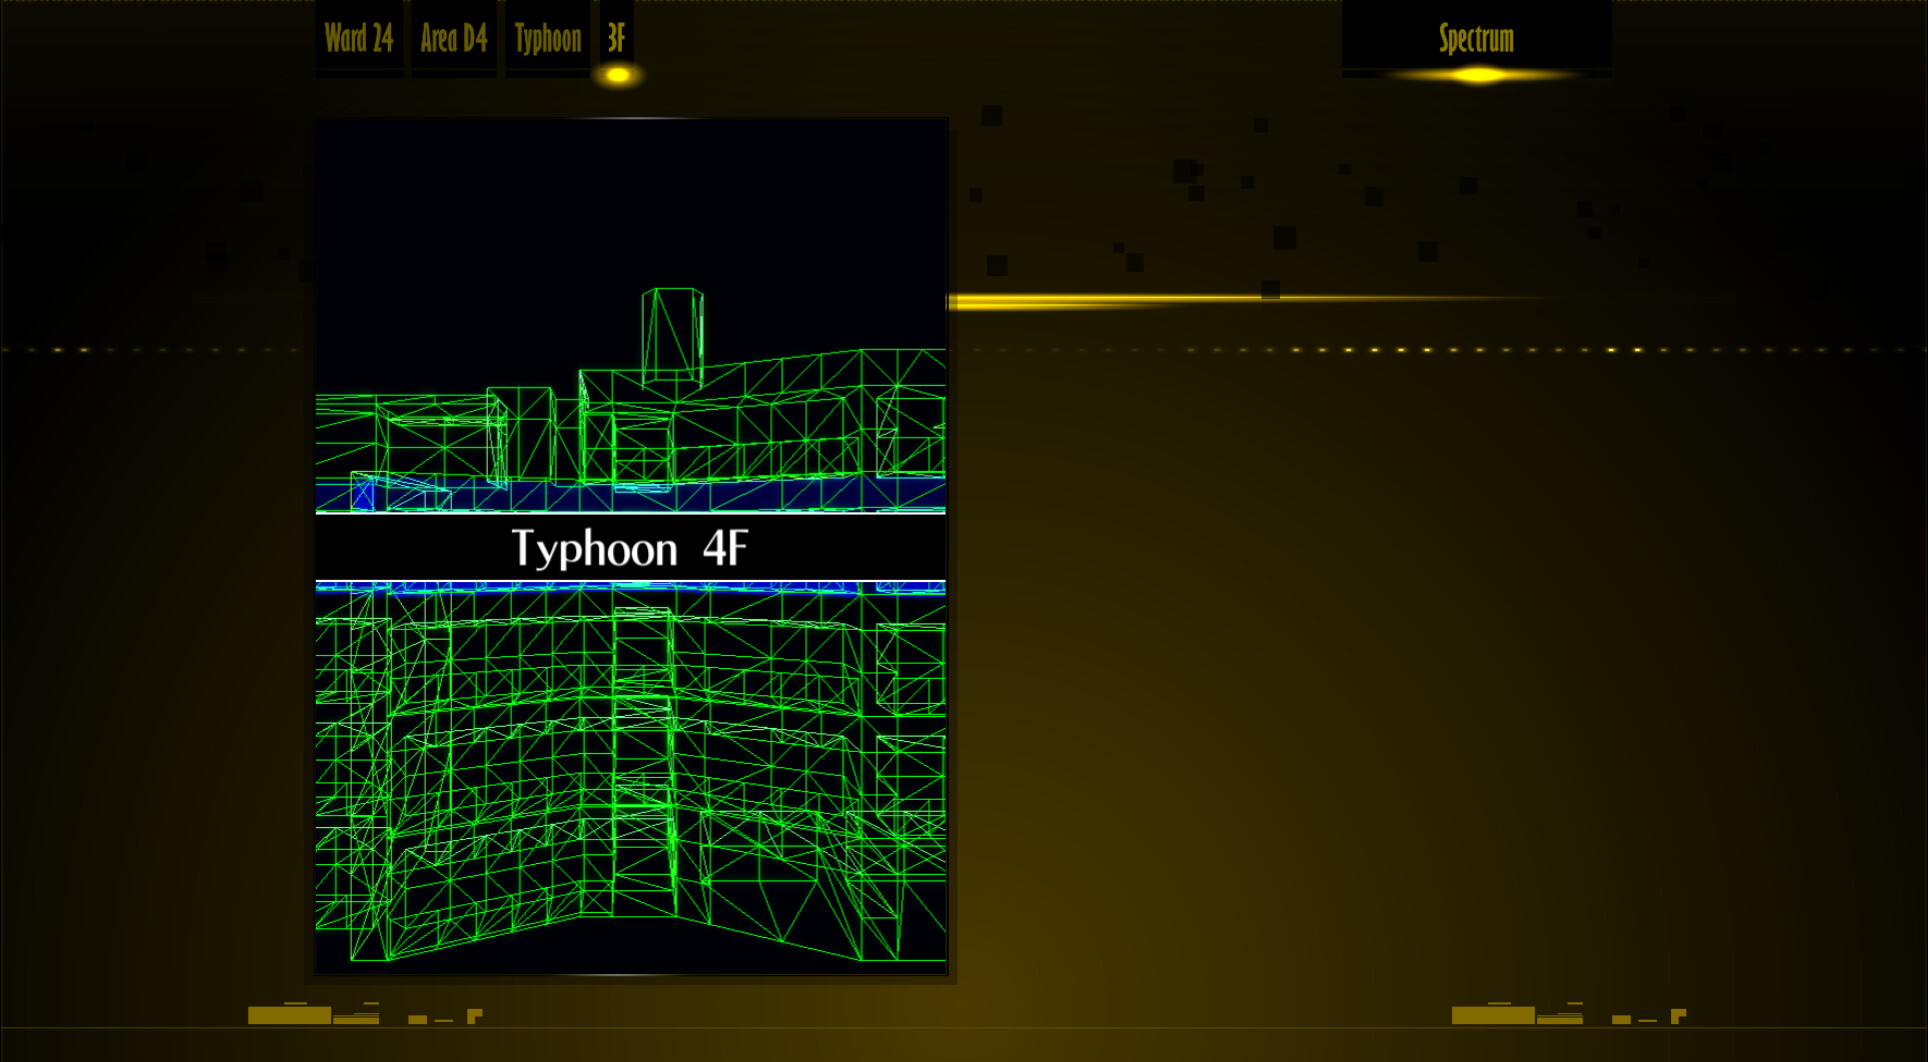Screen dimensions: 1928x1062
Task: Click the large bottom-left block glyph
Action: point(289,1015)
